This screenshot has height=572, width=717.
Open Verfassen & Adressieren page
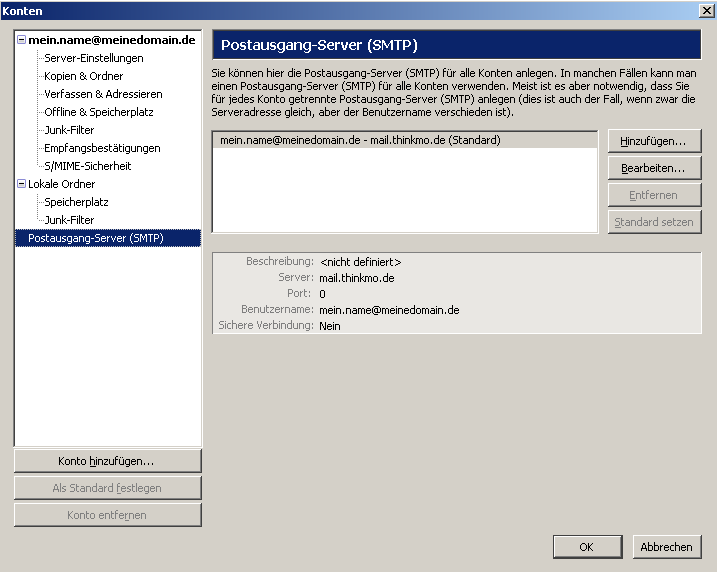click(x=102, y=94)
